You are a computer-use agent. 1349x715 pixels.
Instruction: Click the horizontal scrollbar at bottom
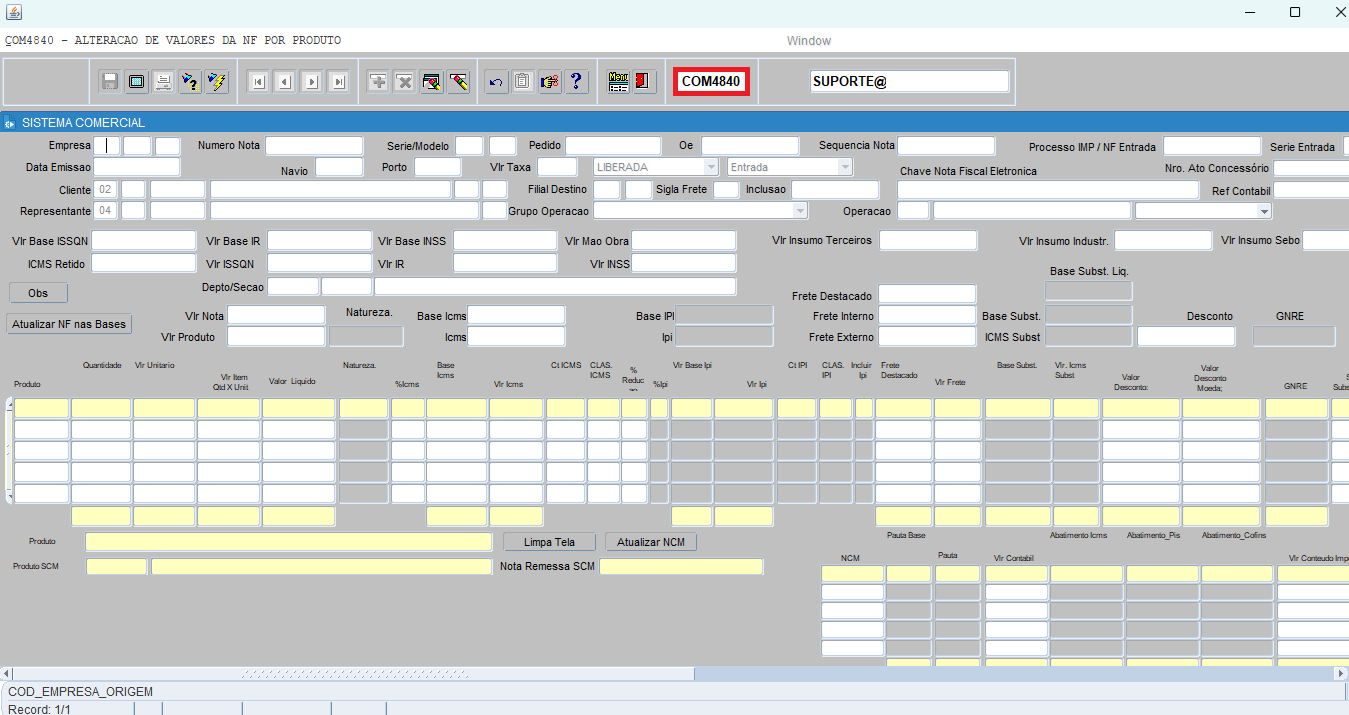coord(674,674)
